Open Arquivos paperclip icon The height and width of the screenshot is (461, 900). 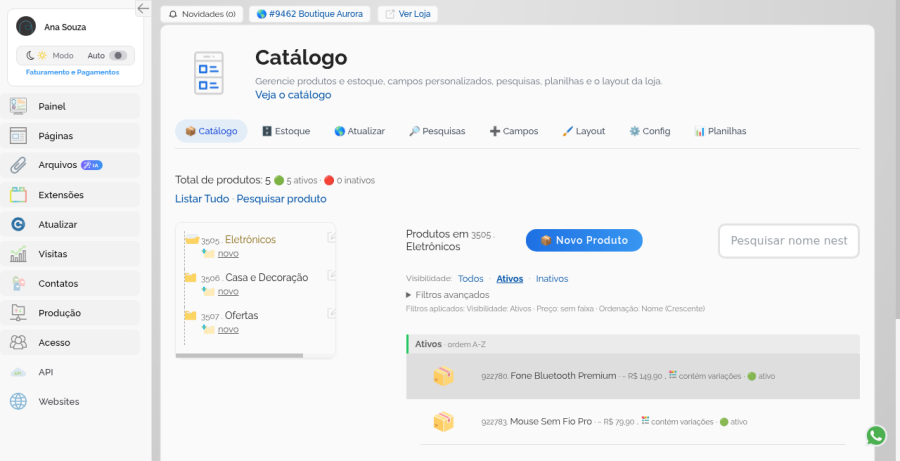tap(18, 165)
